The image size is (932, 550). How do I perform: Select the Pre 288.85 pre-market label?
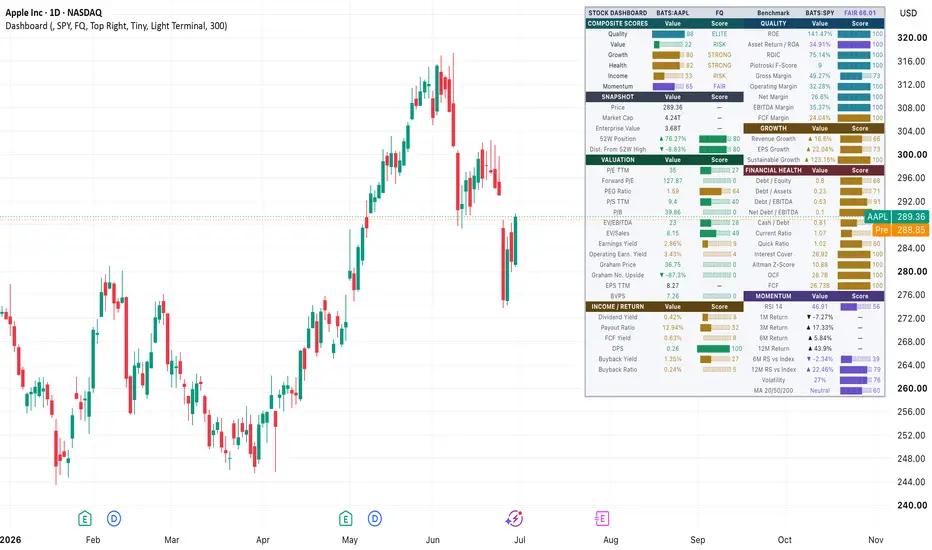tap(900, 230)
